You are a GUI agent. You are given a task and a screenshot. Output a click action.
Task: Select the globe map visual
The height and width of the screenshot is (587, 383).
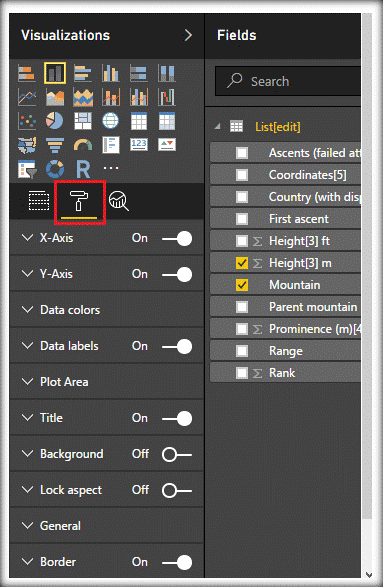tap(111, 121)
